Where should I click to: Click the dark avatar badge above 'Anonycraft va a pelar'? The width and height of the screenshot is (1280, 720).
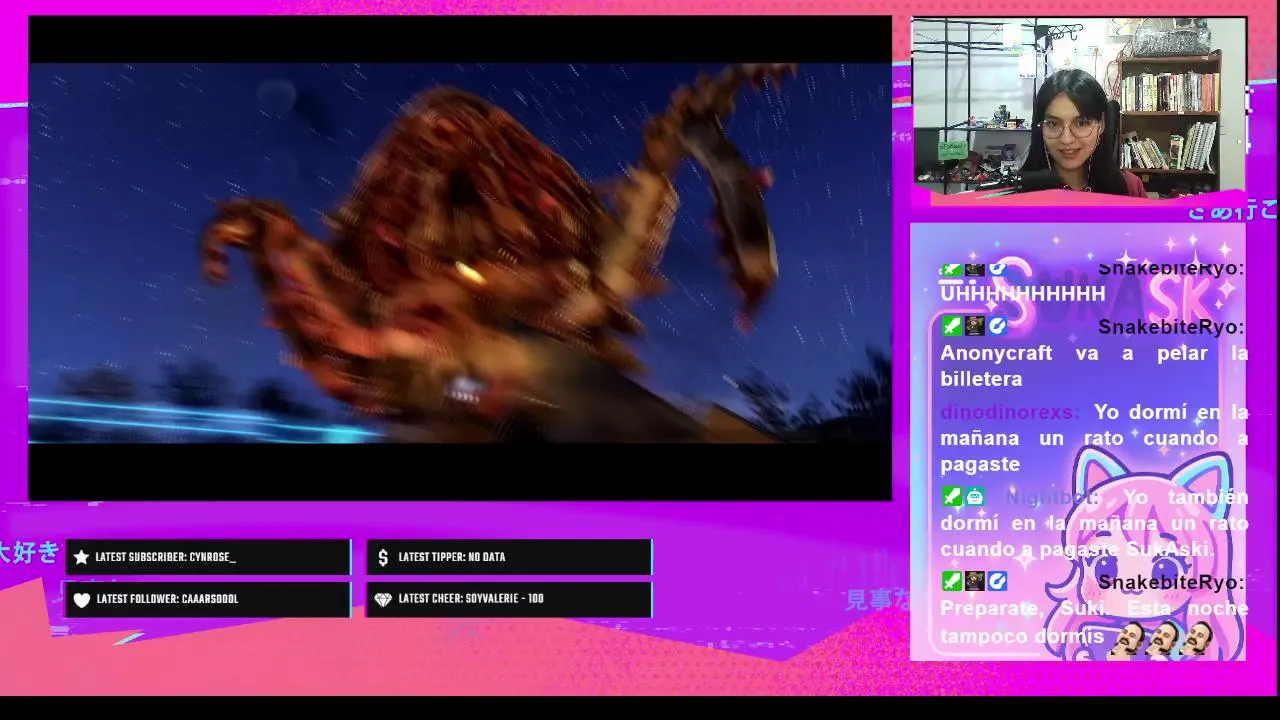(975, 326)
